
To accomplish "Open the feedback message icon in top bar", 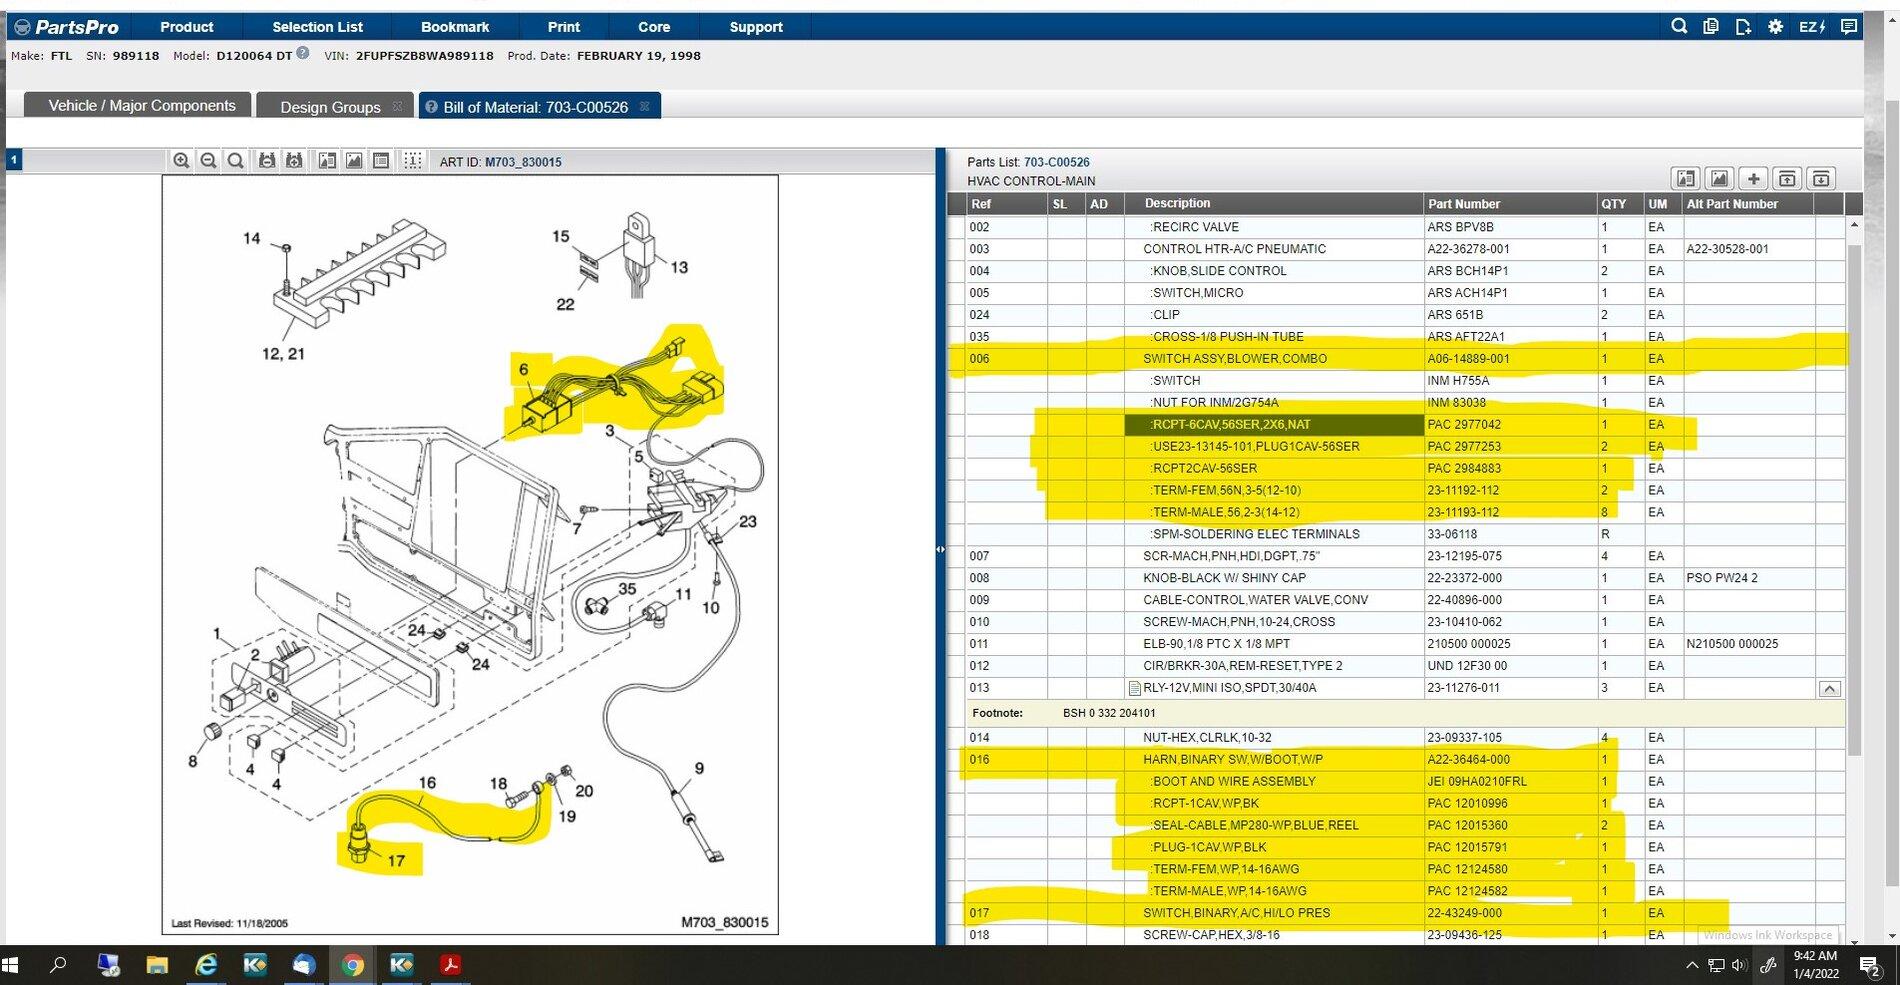I will [x=1849, y=27].
